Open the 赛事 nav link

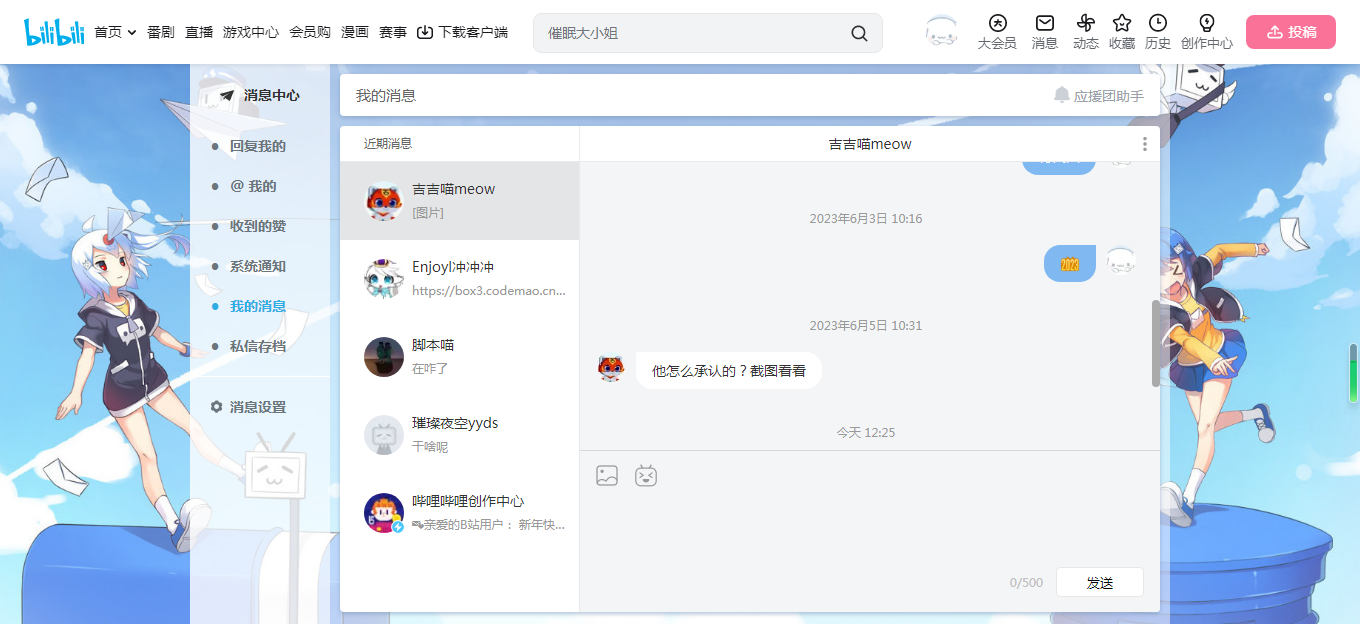tap(393, 32)
